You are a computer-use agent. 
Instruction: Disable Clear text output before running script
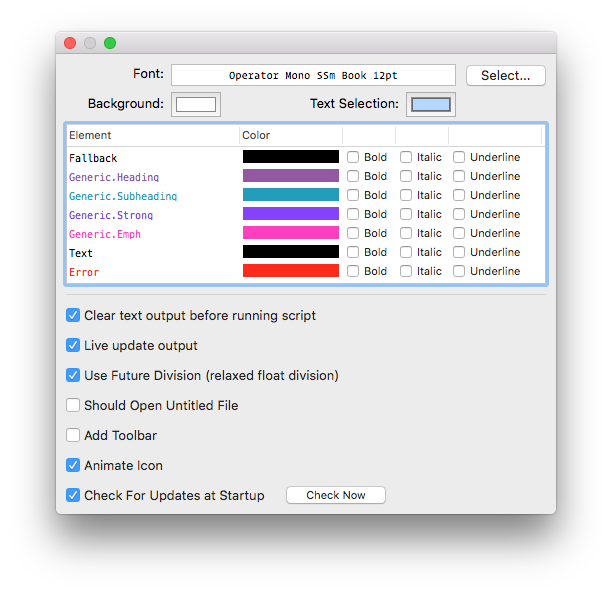pos(73,315)
